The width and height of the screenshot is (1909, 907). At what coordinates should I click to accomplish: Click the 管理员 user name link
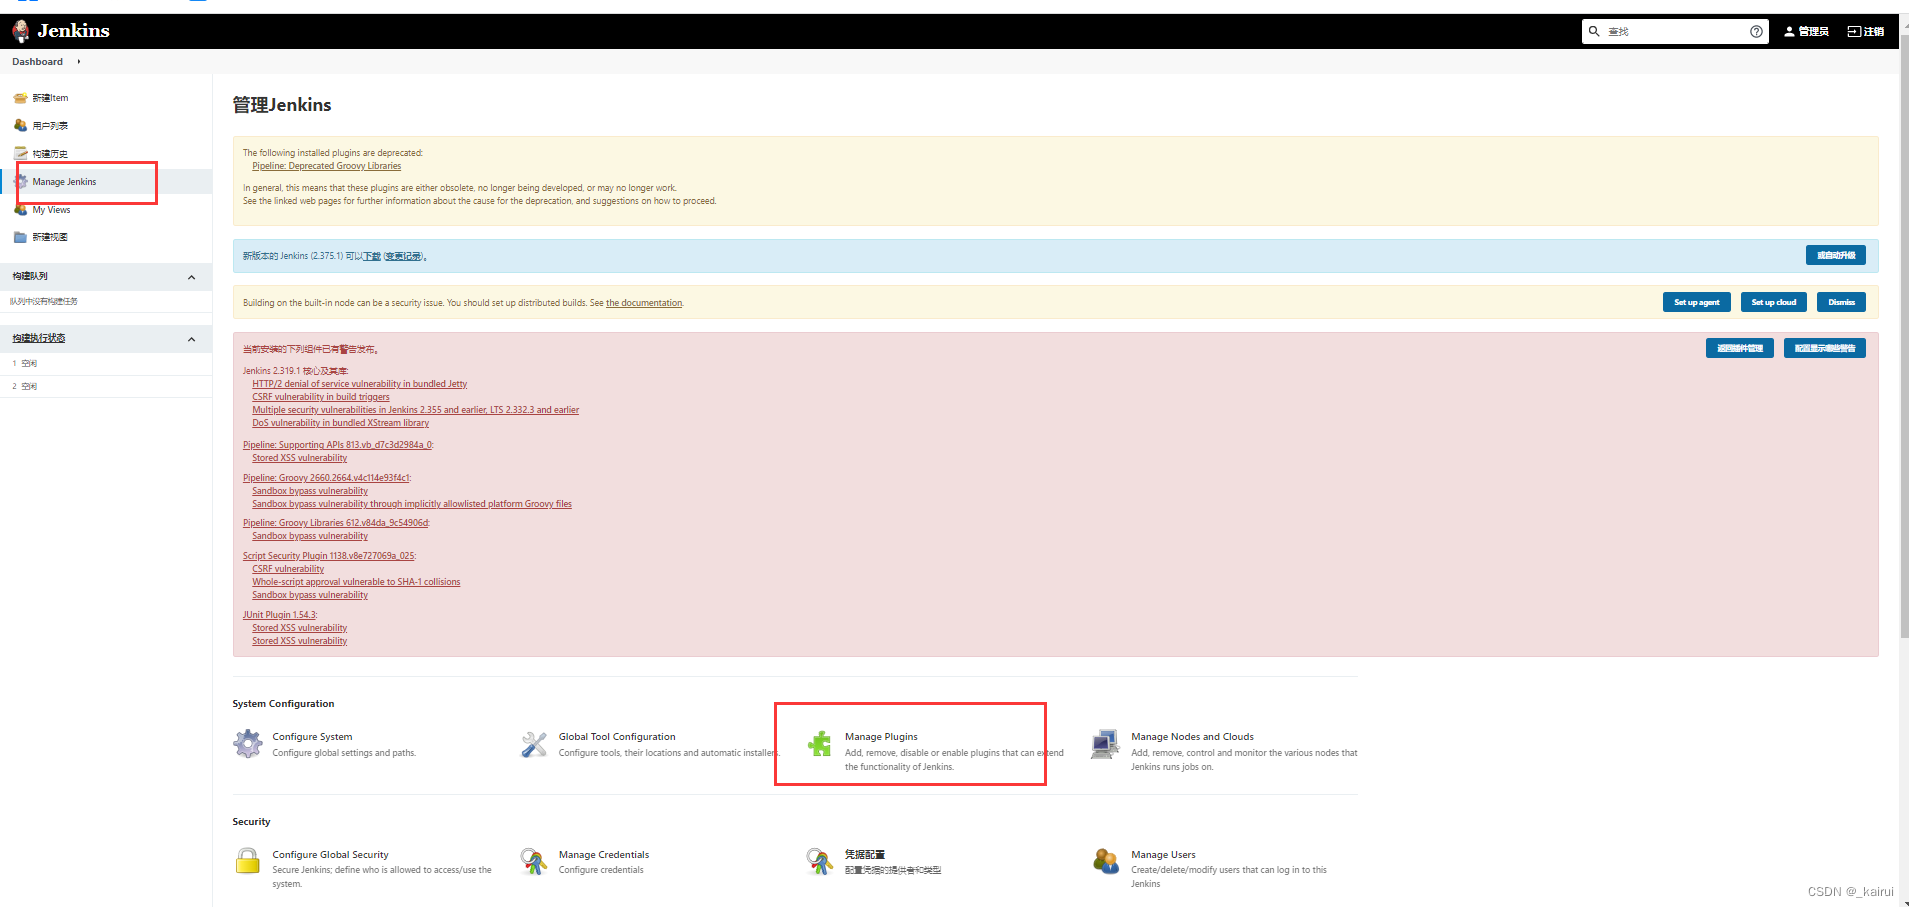pyautogui.click(x=1813, y=32)
